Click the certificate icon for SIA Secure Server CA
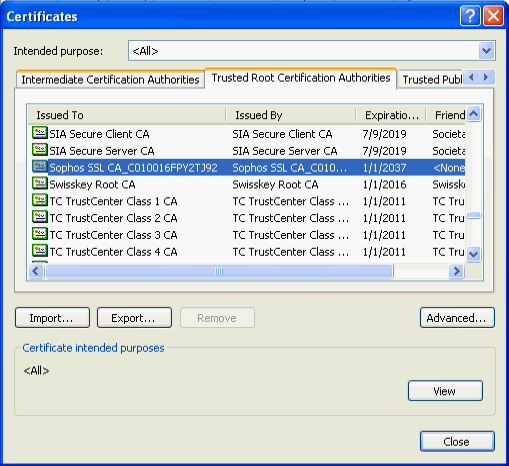The image size is (509, 466). pyautogui.click(x=40, y=149)
